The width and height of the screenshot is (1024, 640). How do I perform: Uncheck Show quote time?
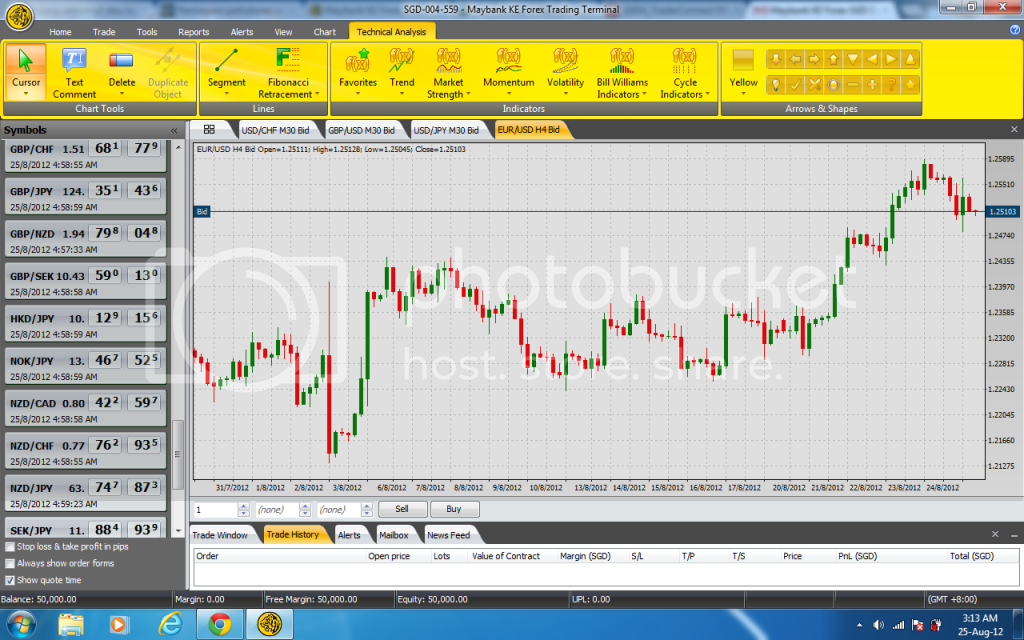pyautogui.click(x=10, y=580)
